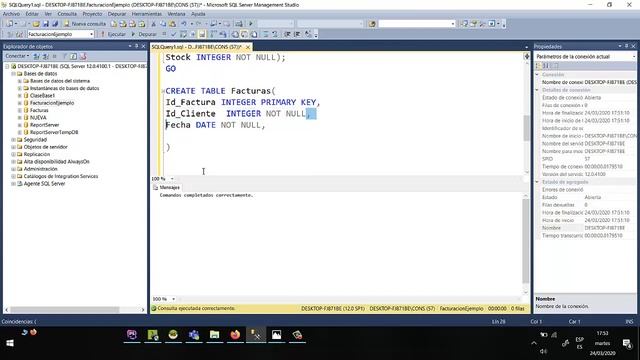640x360 pixels.
Task: Click the Object Explorer horizontal scrollbar
Action: tap(64, 310)
